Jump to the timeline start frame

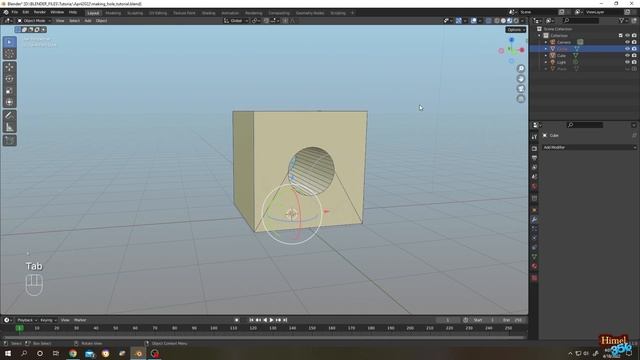251,320
